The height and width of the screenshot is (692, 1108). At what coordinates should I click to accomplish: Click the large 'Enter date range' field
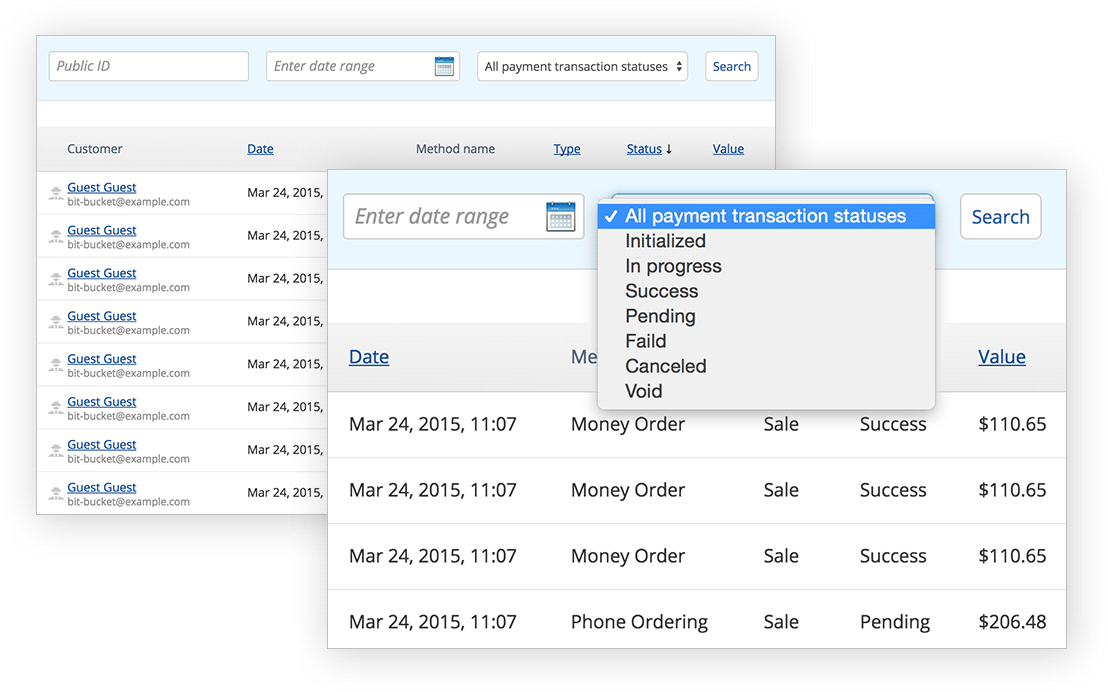point(440,217)
